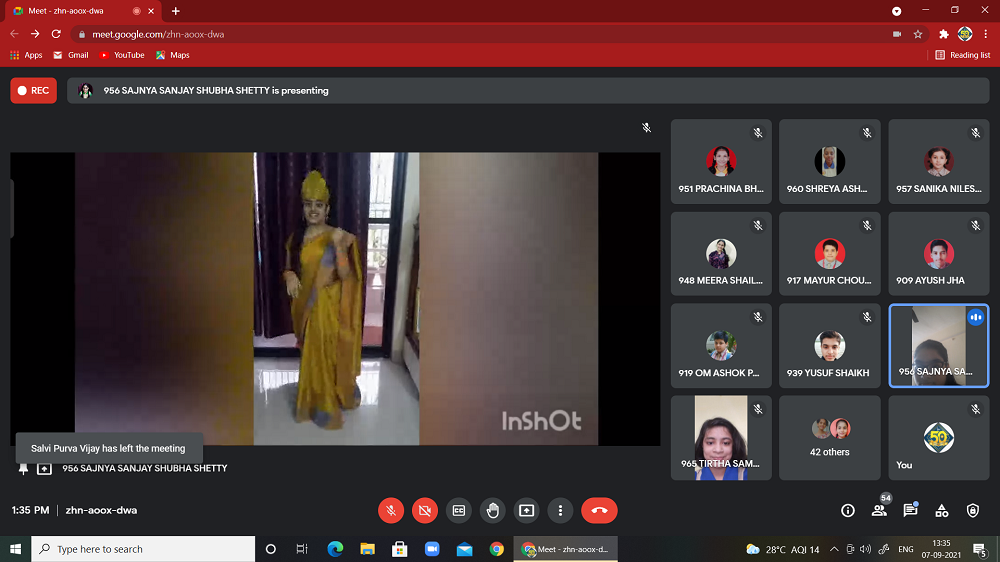Click the Reading list button
The image size is (1000, 562).
pyautogui.click(x=962, y=55)
